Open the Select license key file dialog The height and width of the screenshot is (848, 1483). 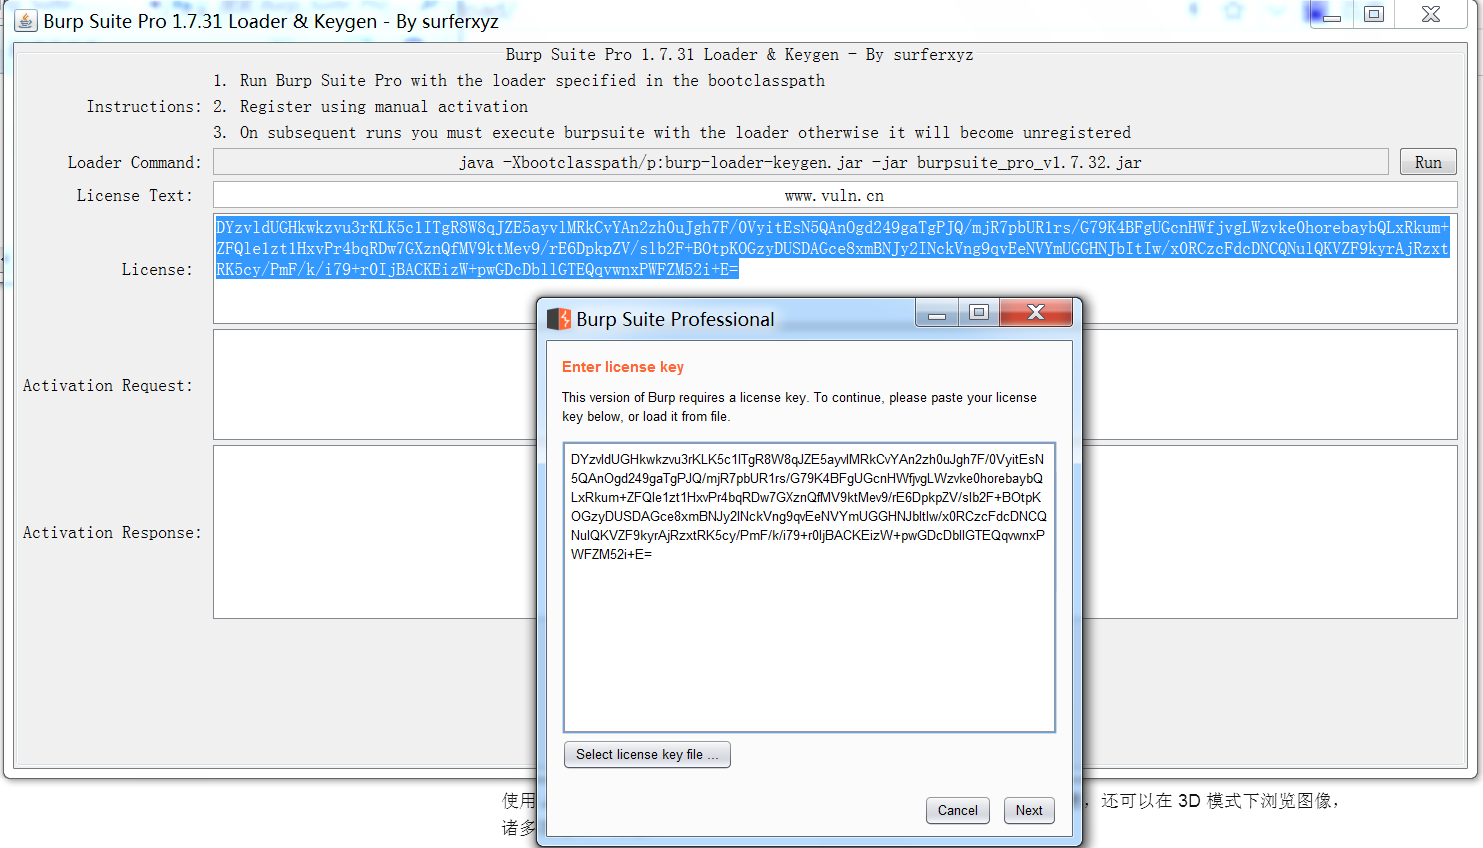point(646,754)
